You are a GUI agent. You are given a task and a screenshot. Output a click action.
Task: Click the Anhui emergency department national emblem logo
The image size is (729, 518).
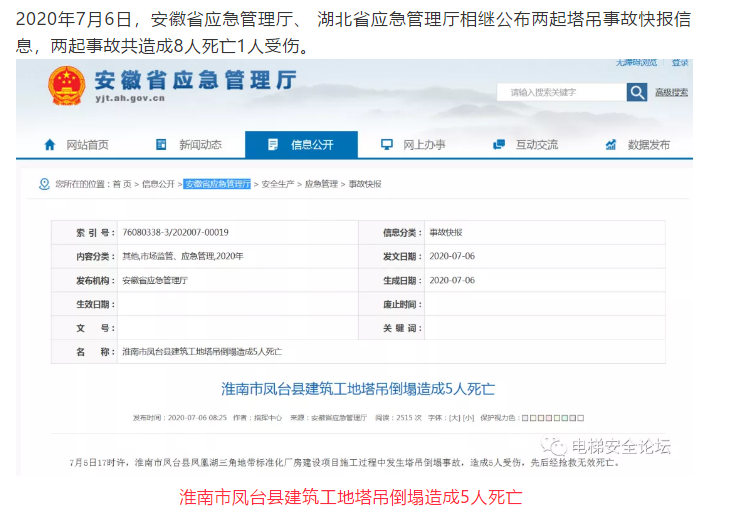point(67,86)
